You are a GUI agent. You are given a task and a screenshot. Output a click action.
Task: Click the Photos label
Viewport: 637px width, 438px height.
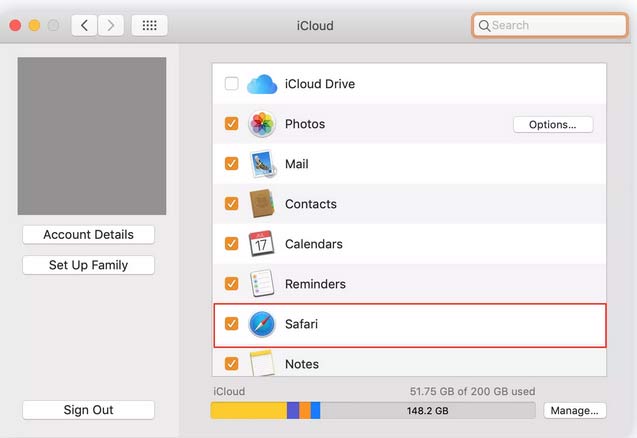click(305, 124)
